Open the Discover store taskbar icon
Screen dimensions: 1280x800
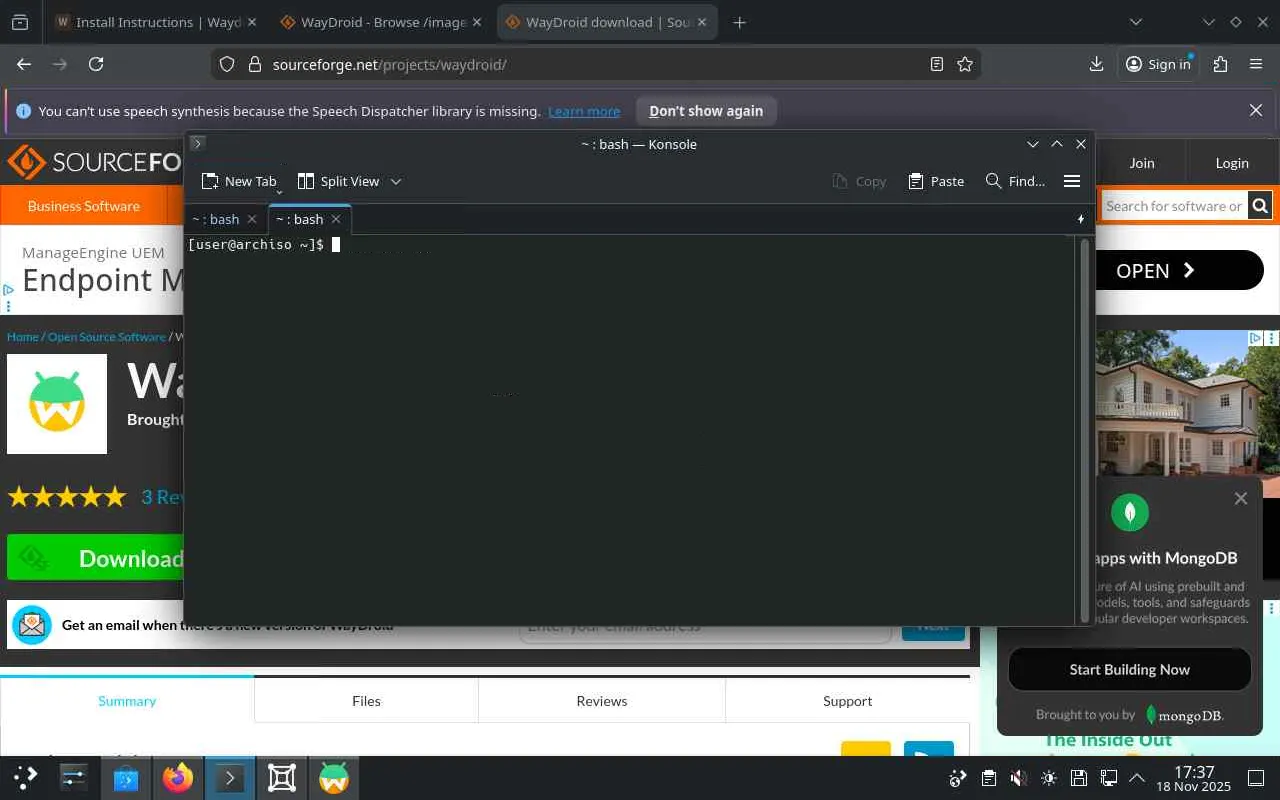pos(126,777)
